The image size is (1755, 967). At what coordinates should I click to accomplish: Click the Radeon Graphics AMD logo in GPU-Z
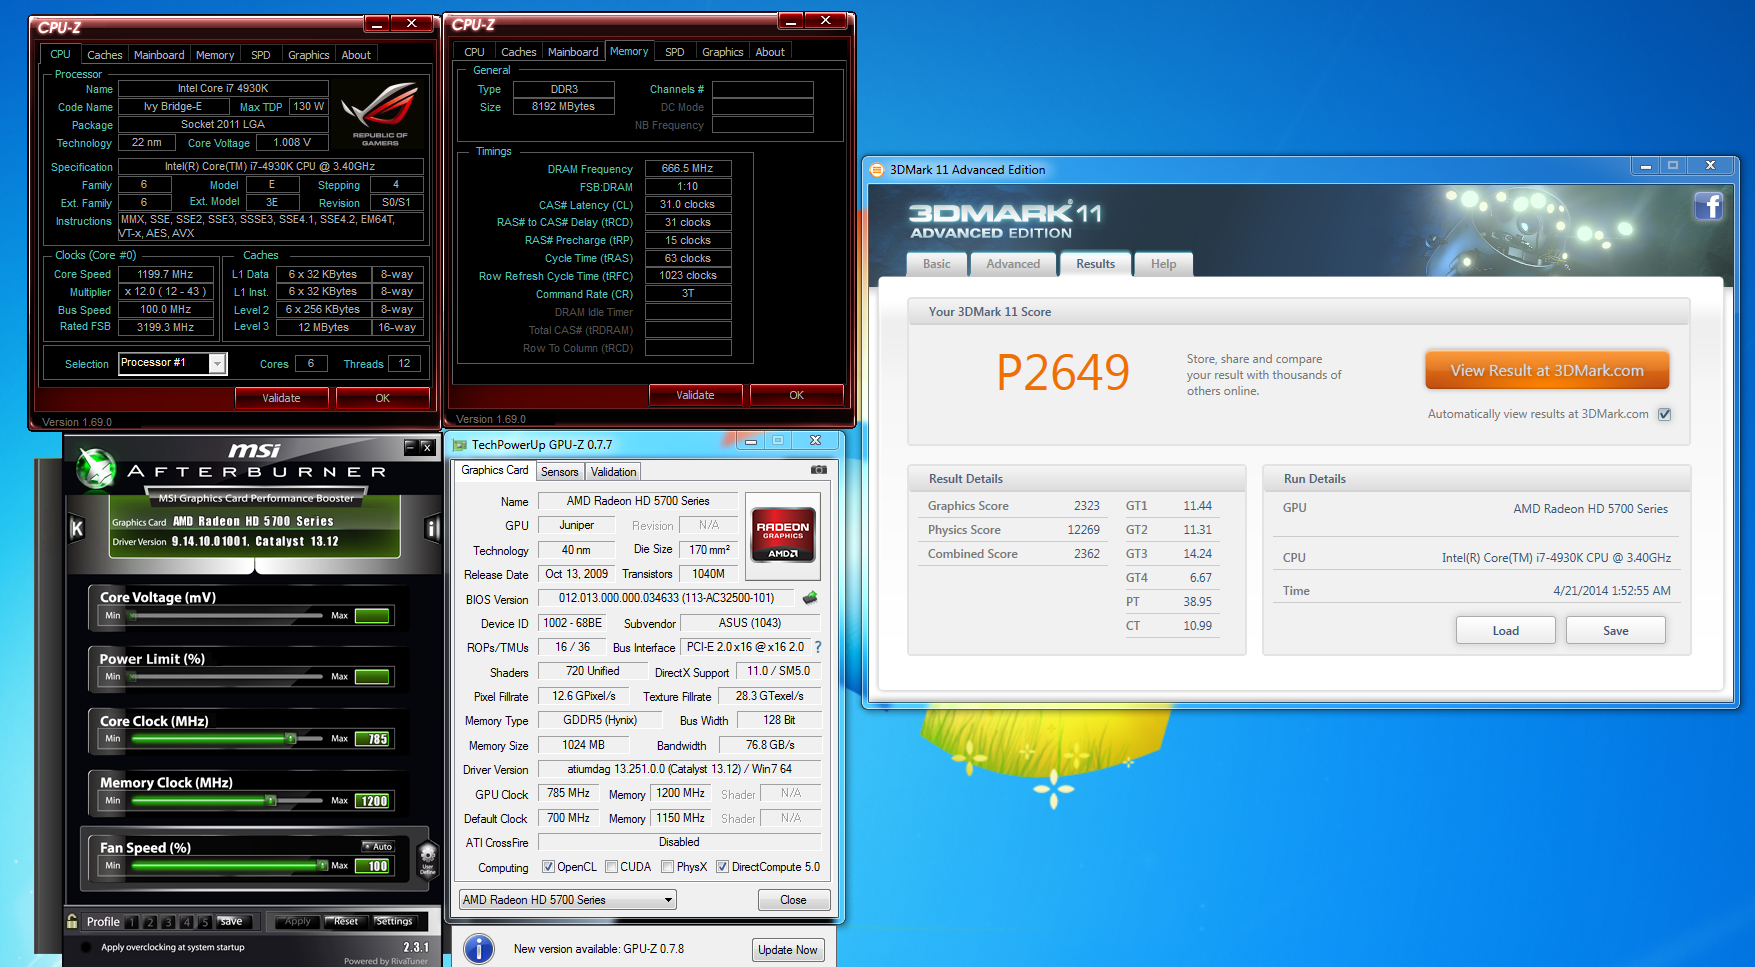783,536
